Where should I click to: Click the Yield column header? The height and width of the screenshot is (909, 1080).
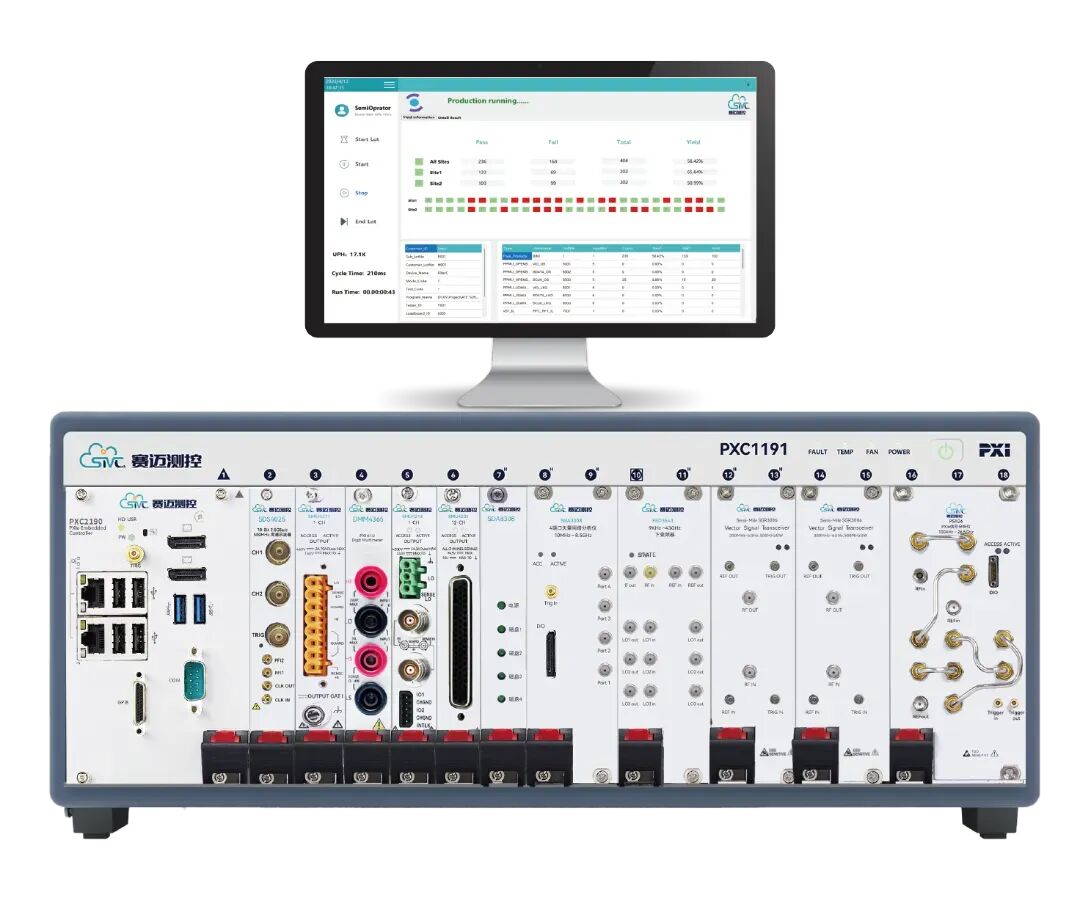coord(694,142)
